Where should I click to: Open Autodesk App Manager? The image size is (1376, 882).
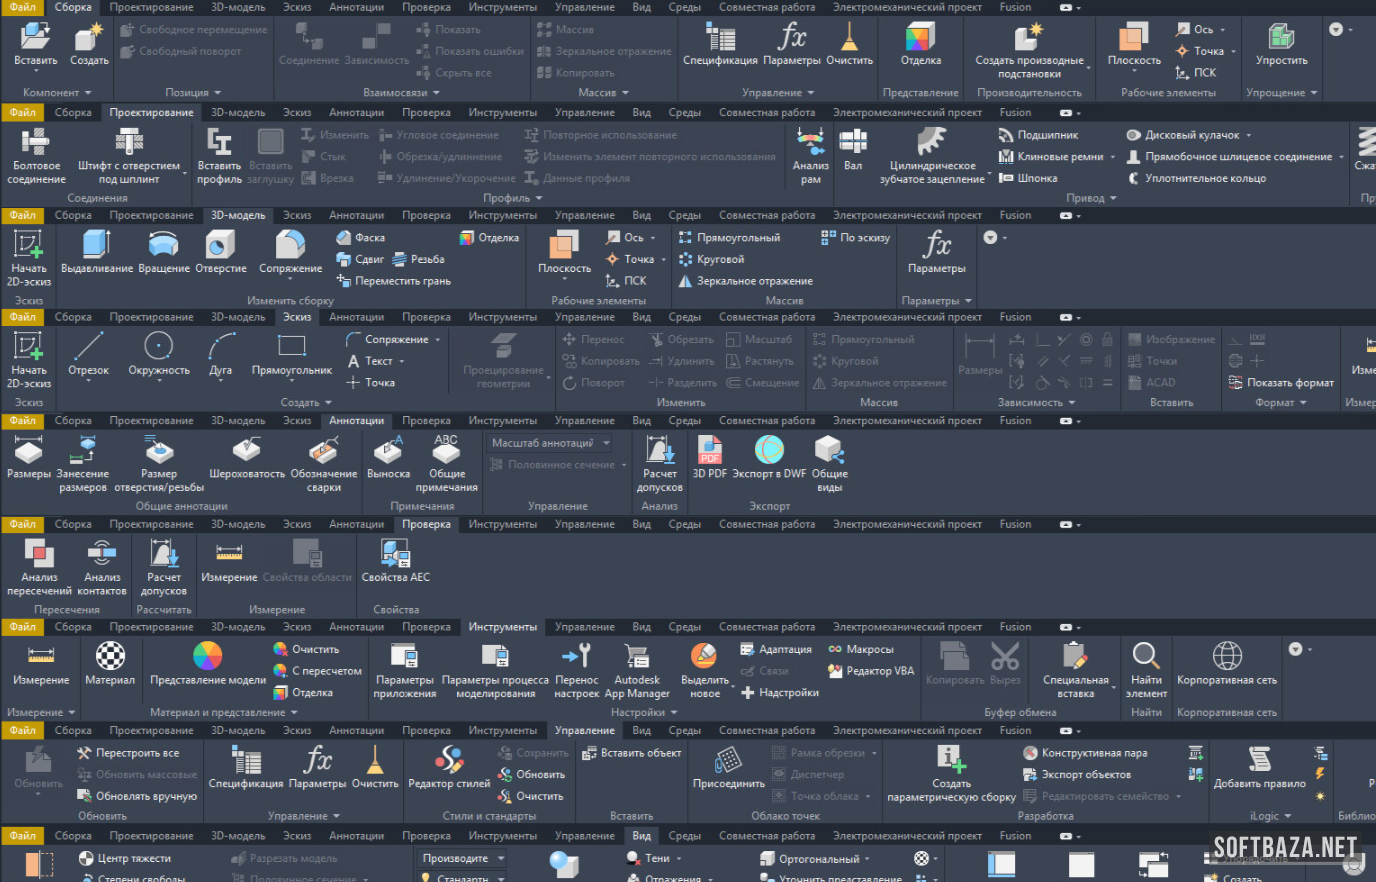coord(637,658)
